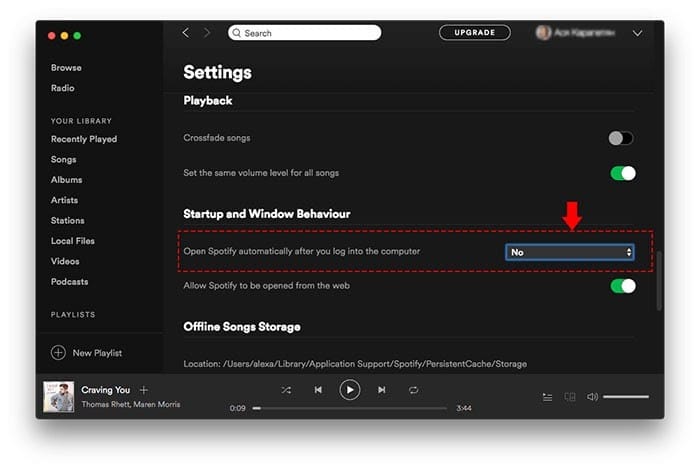This screenshot has height=470, width=700.
Task: Save song with the plus icon
Action: coord(144,390)
